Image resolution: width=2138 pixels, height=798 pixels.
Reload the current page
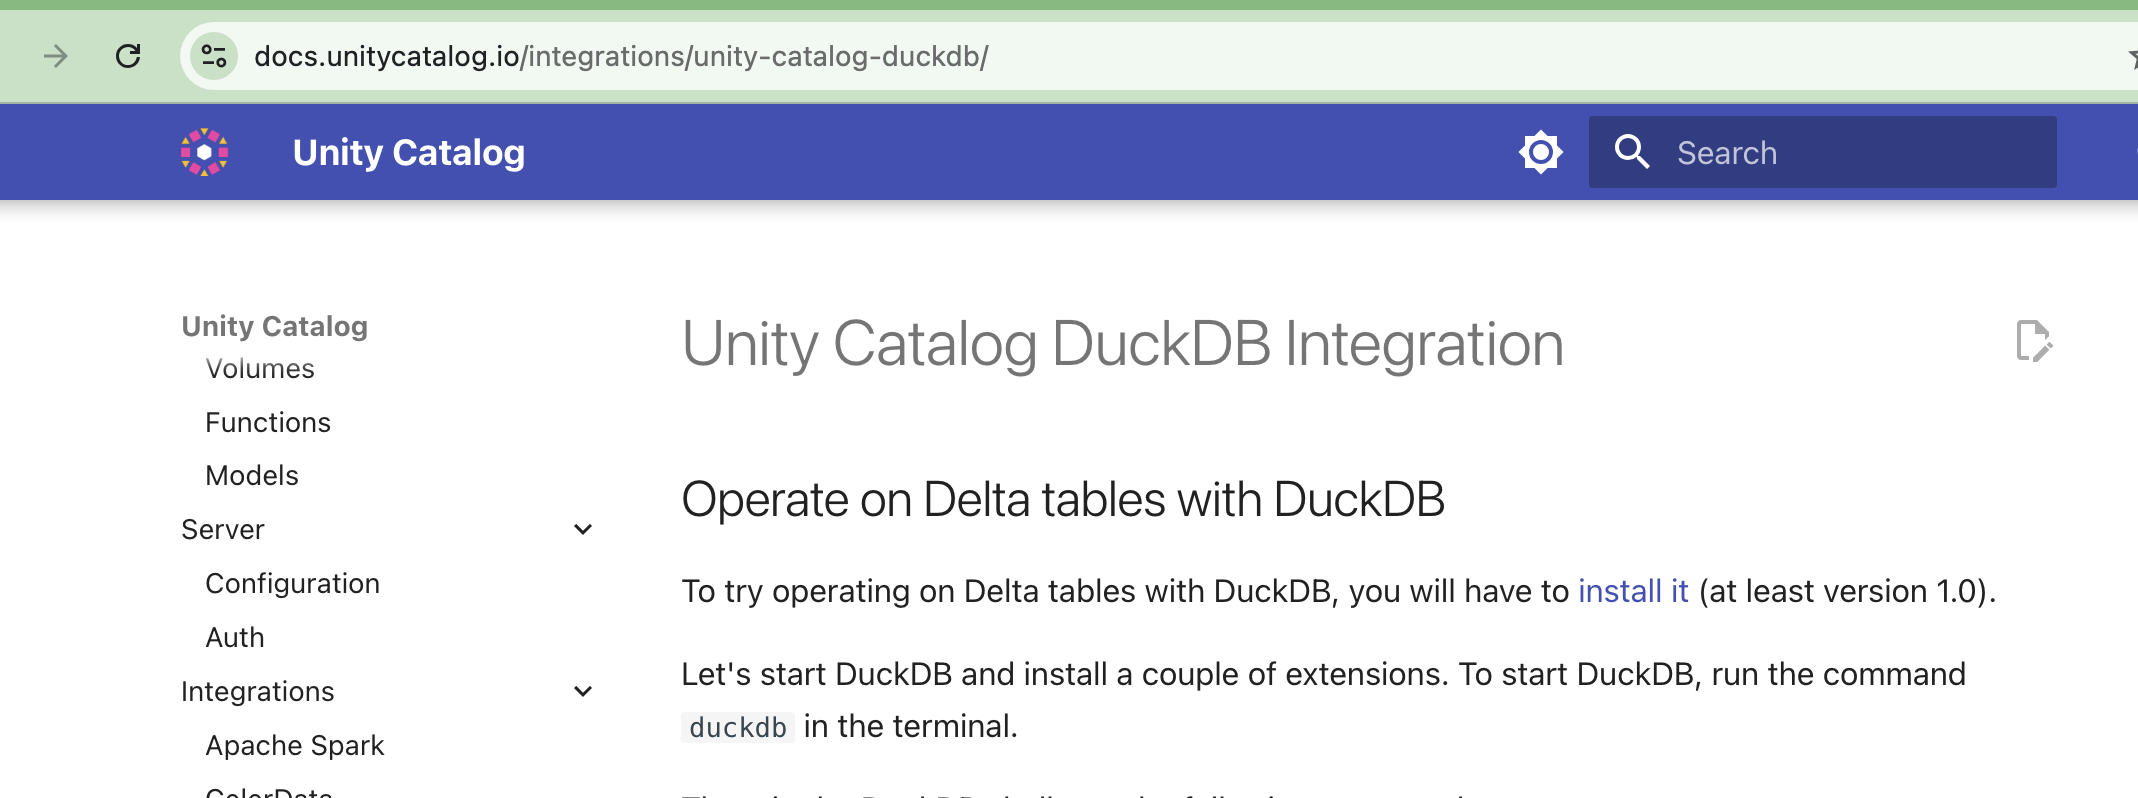point(128,56)
